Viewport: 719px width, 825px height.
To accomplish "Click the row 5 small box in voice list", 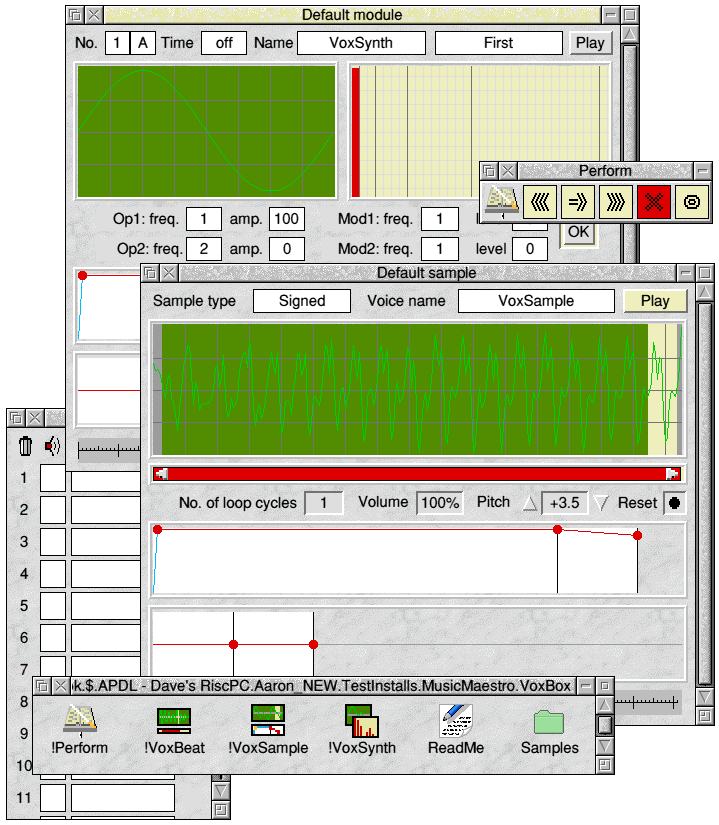I will click(53, 606).
